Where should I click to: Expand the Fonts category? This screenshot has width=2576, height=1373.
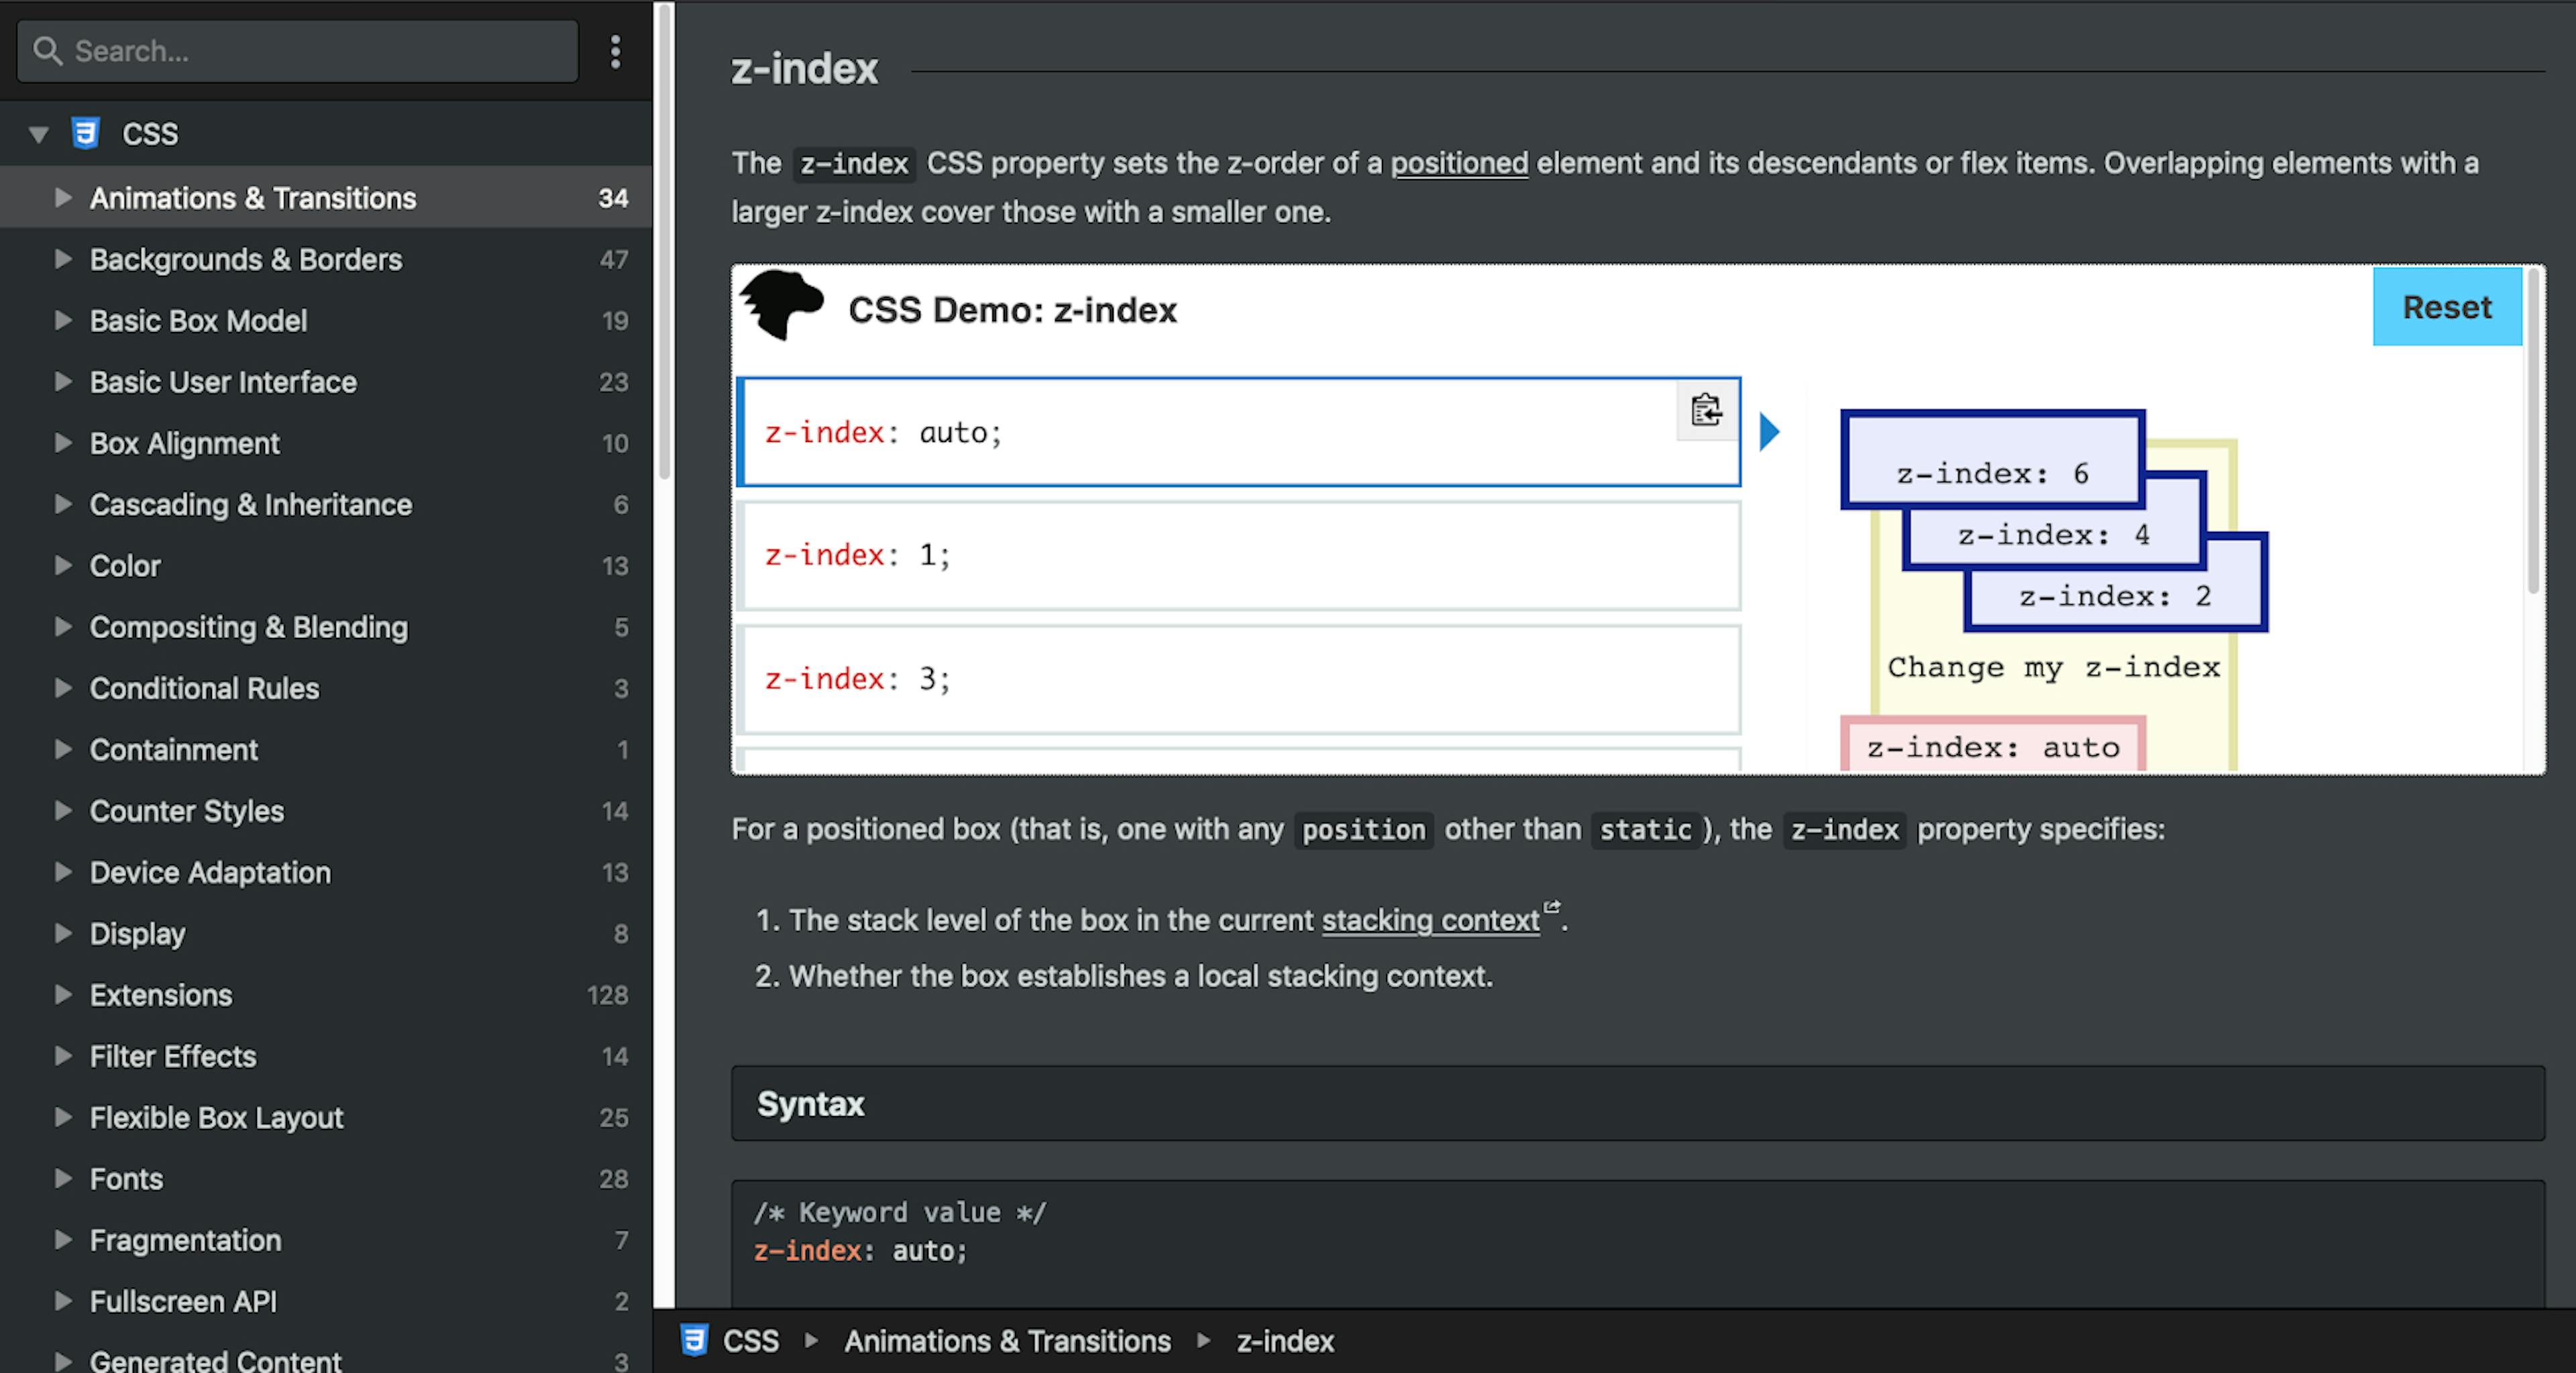point(63,1178)
